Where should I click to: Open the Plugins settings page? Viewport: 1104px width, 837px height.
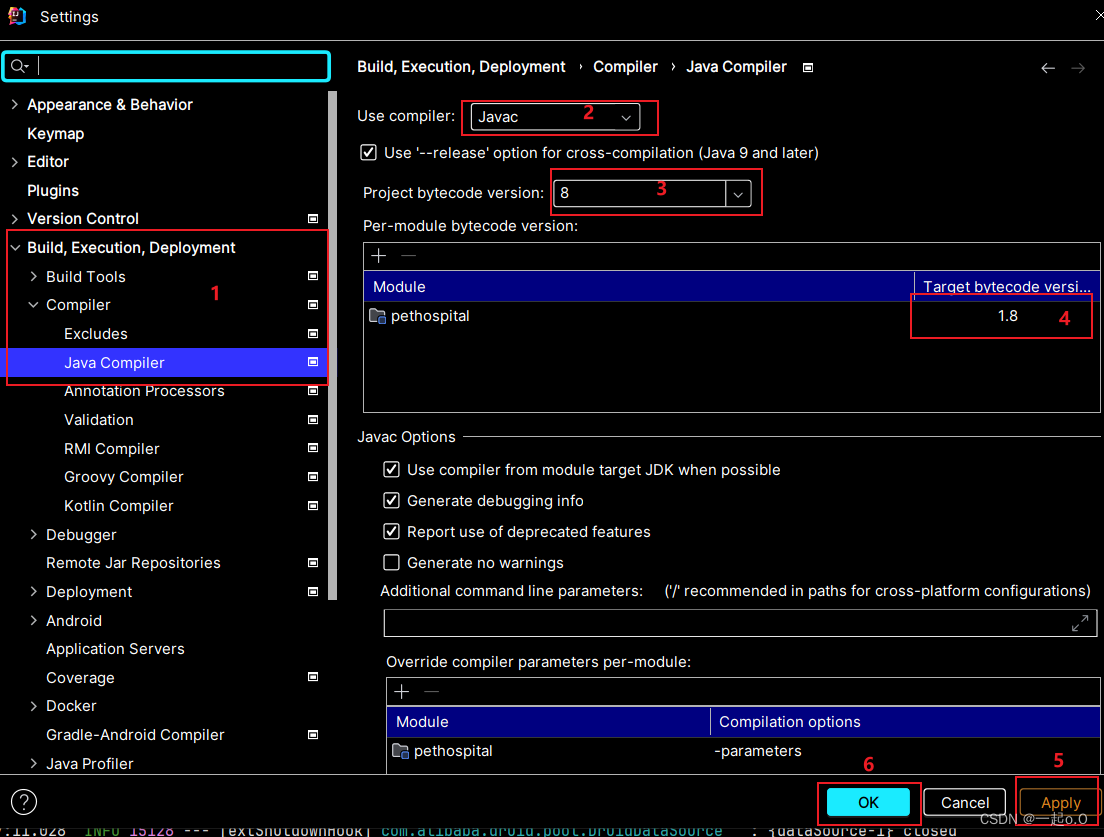tap(53, 191)
